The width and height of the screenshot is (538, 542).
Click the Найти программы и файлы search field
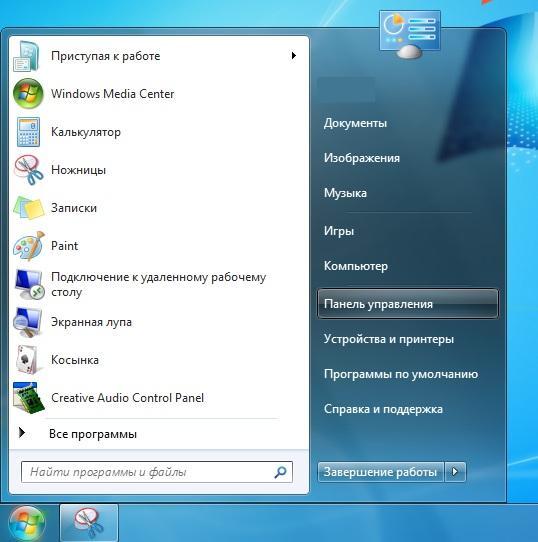click(x=157, y=471)
